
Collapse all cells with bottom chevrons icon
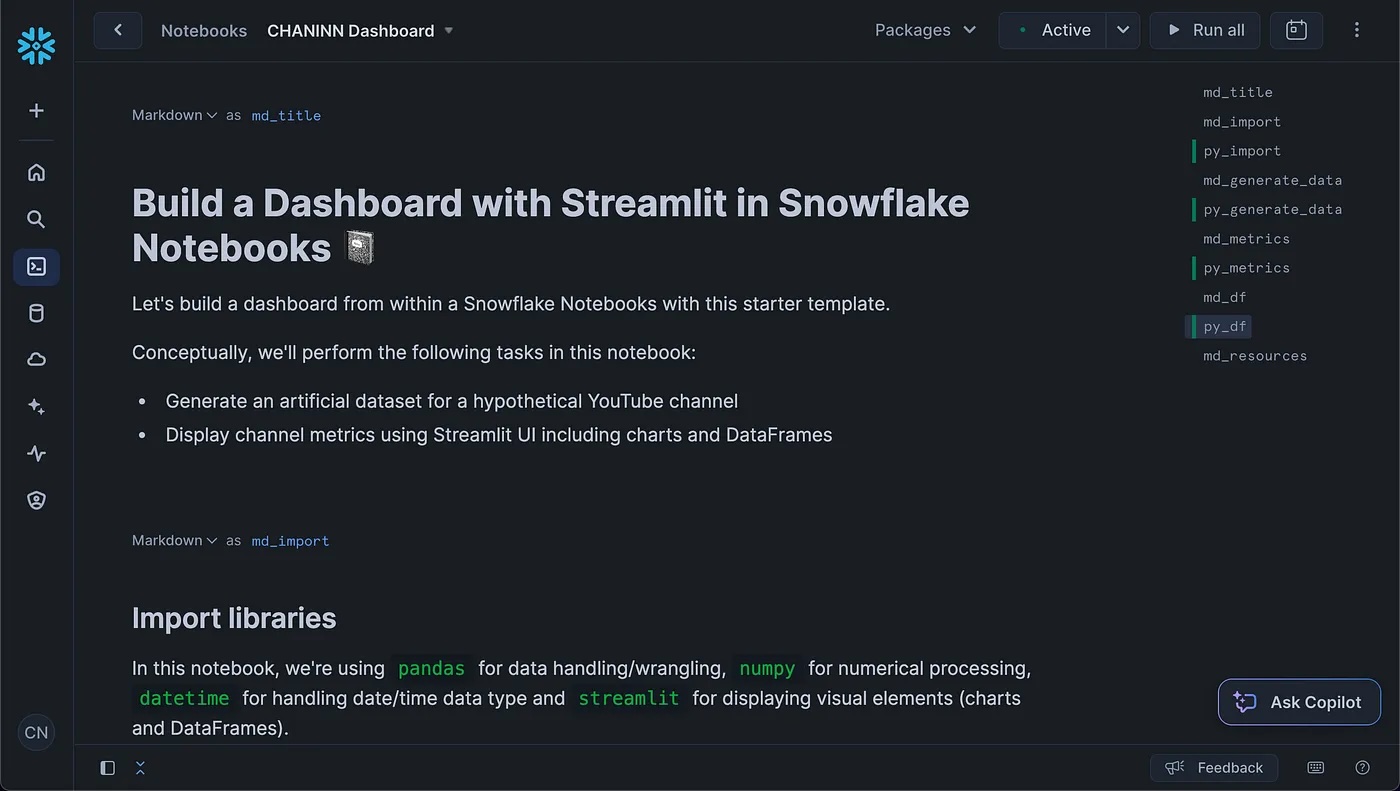(140, 768)
